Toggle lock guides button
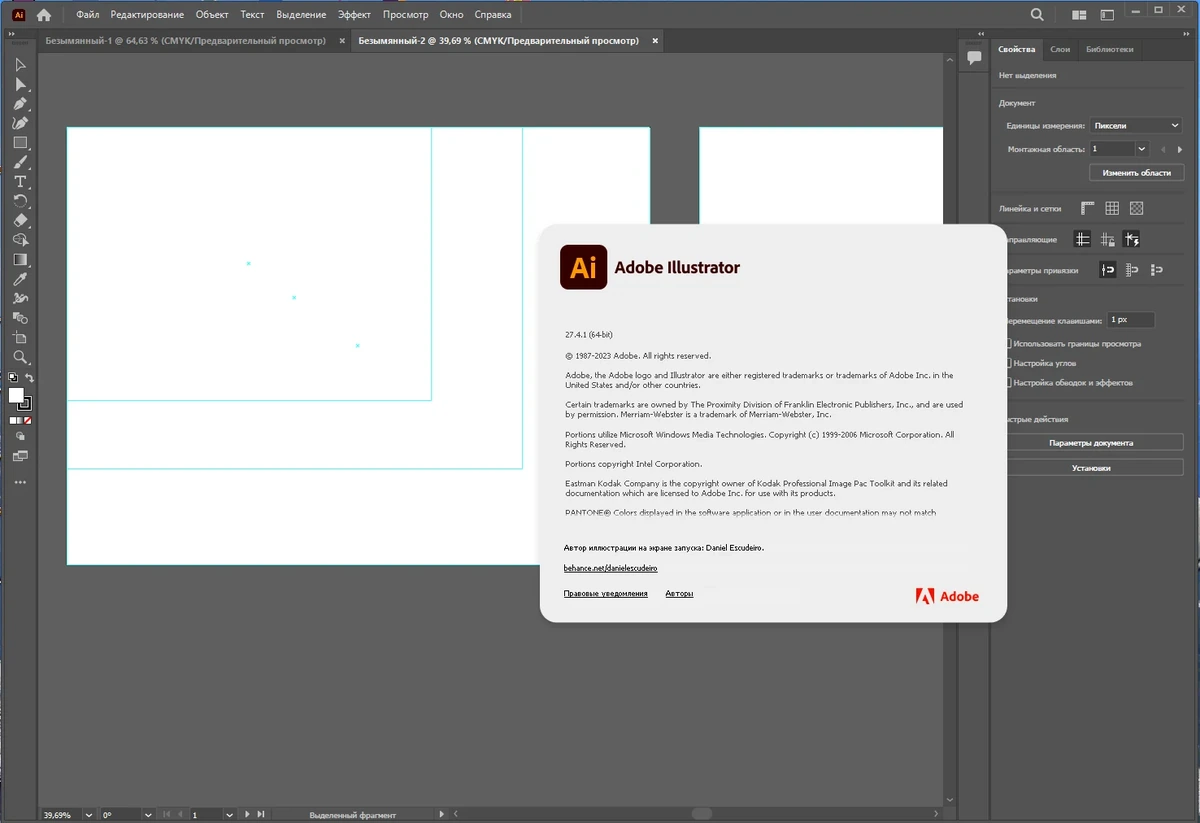Viewport: 1200px width, 823px height. pos(1107,239)
